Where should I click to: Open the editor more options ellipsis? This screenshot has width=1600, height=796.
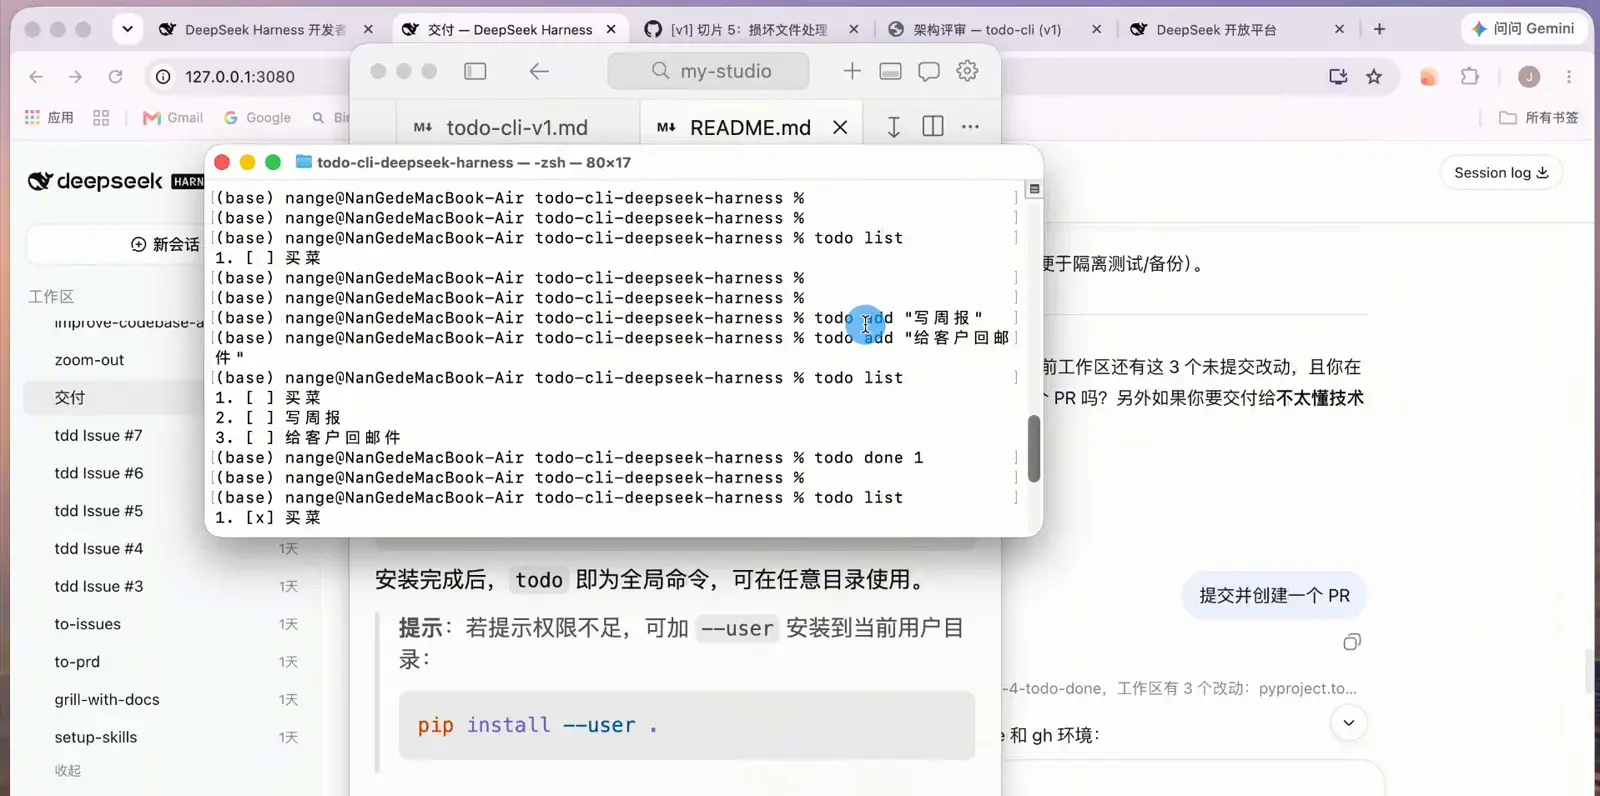click(x=970, y=126)
